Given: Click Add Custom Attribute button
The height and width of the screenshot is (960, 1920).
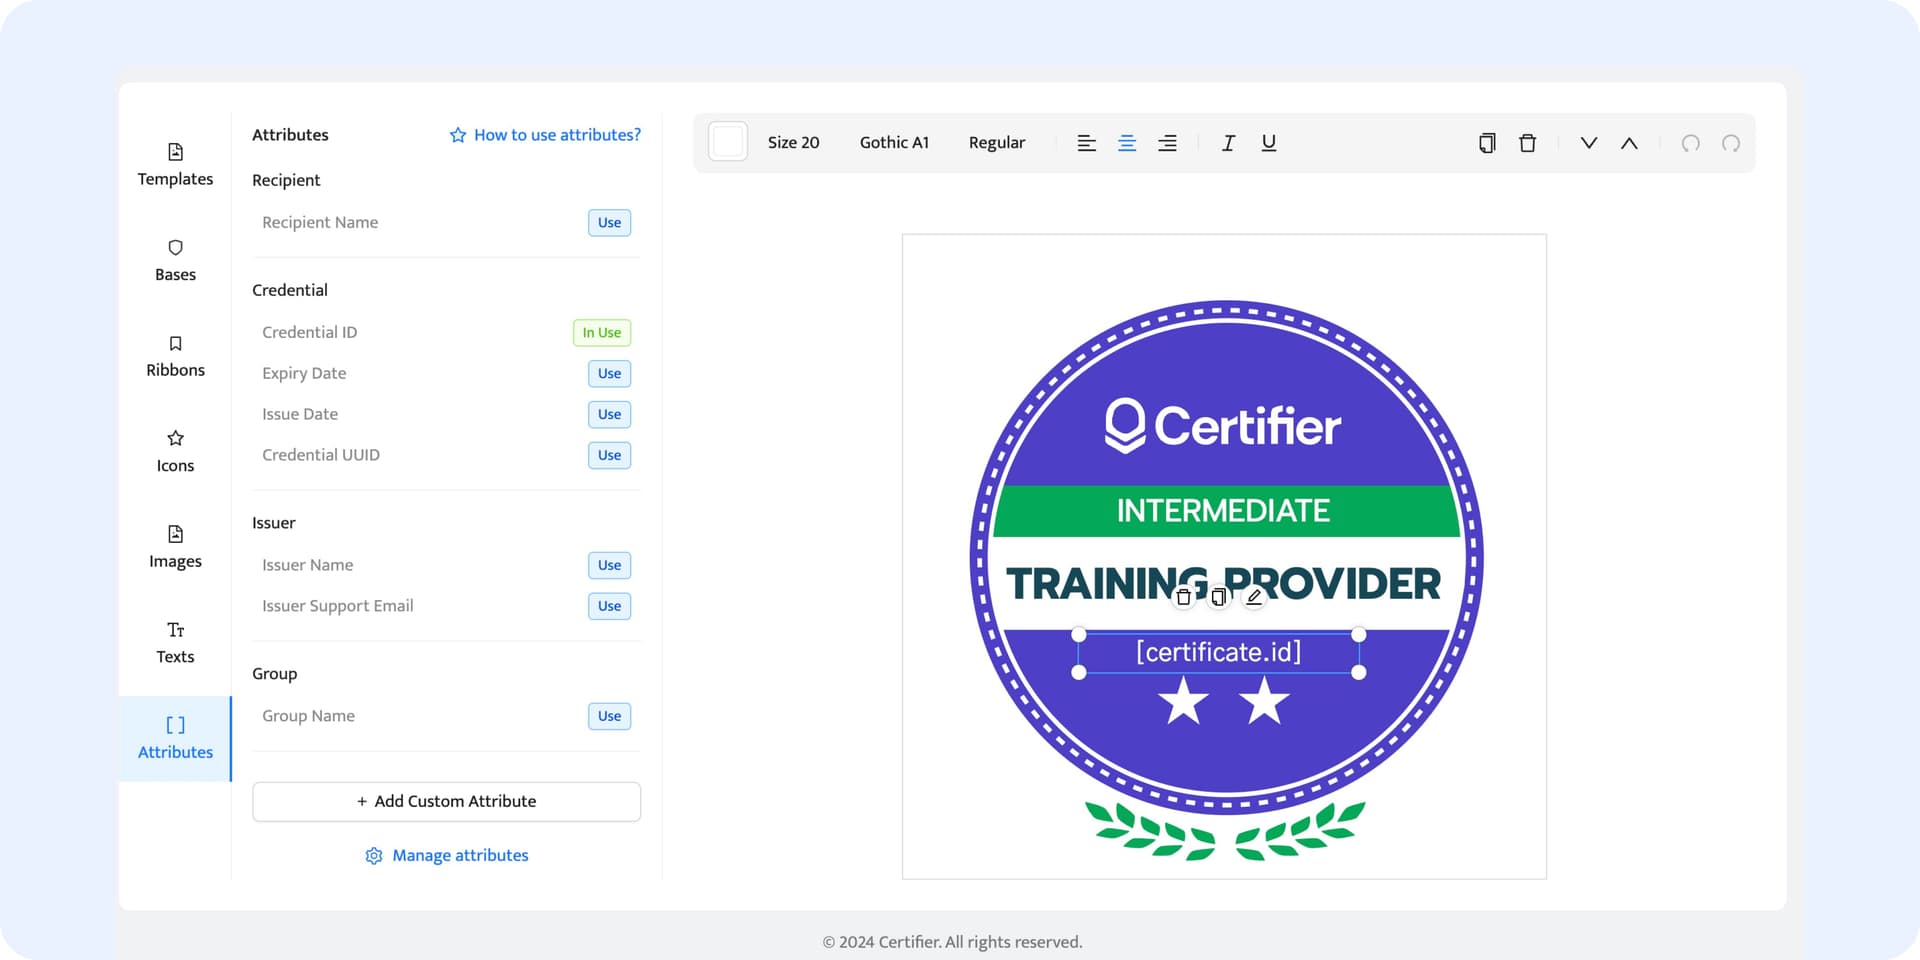Looking at the screenshot, I should coord(446,802).
